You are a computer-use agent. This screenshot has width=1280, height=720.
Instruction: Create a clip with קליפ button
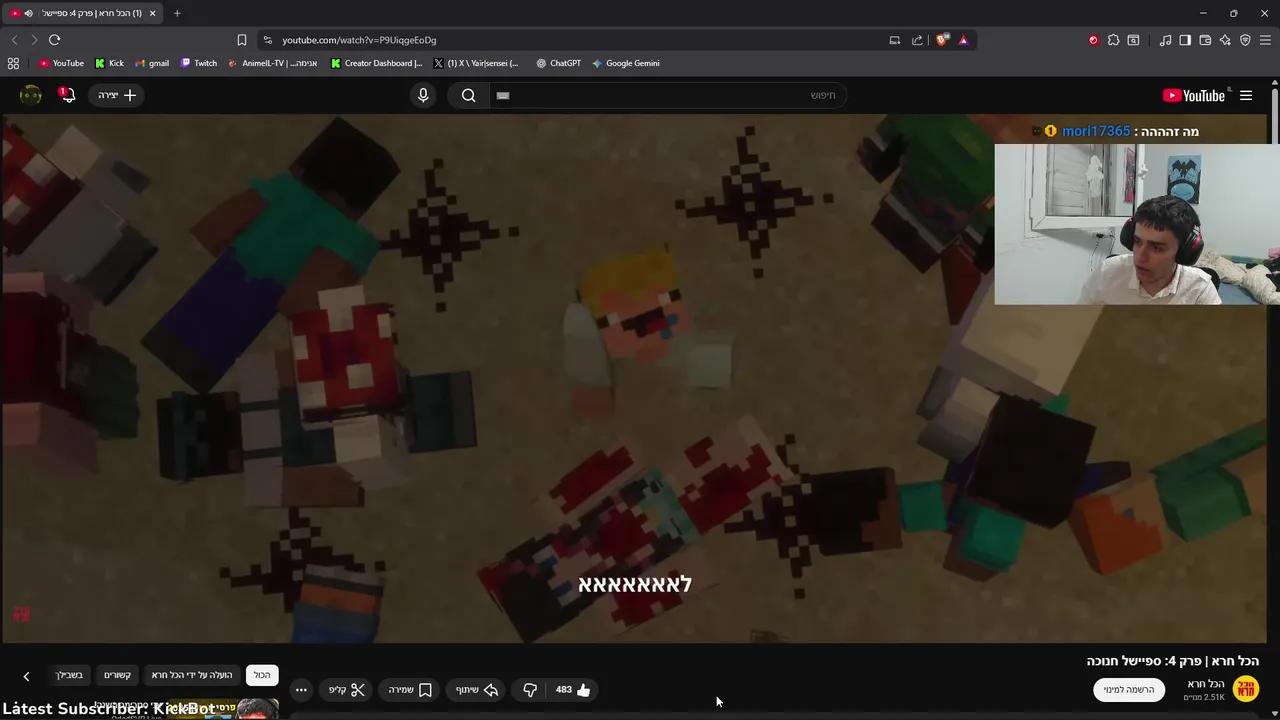pos(347,689)
